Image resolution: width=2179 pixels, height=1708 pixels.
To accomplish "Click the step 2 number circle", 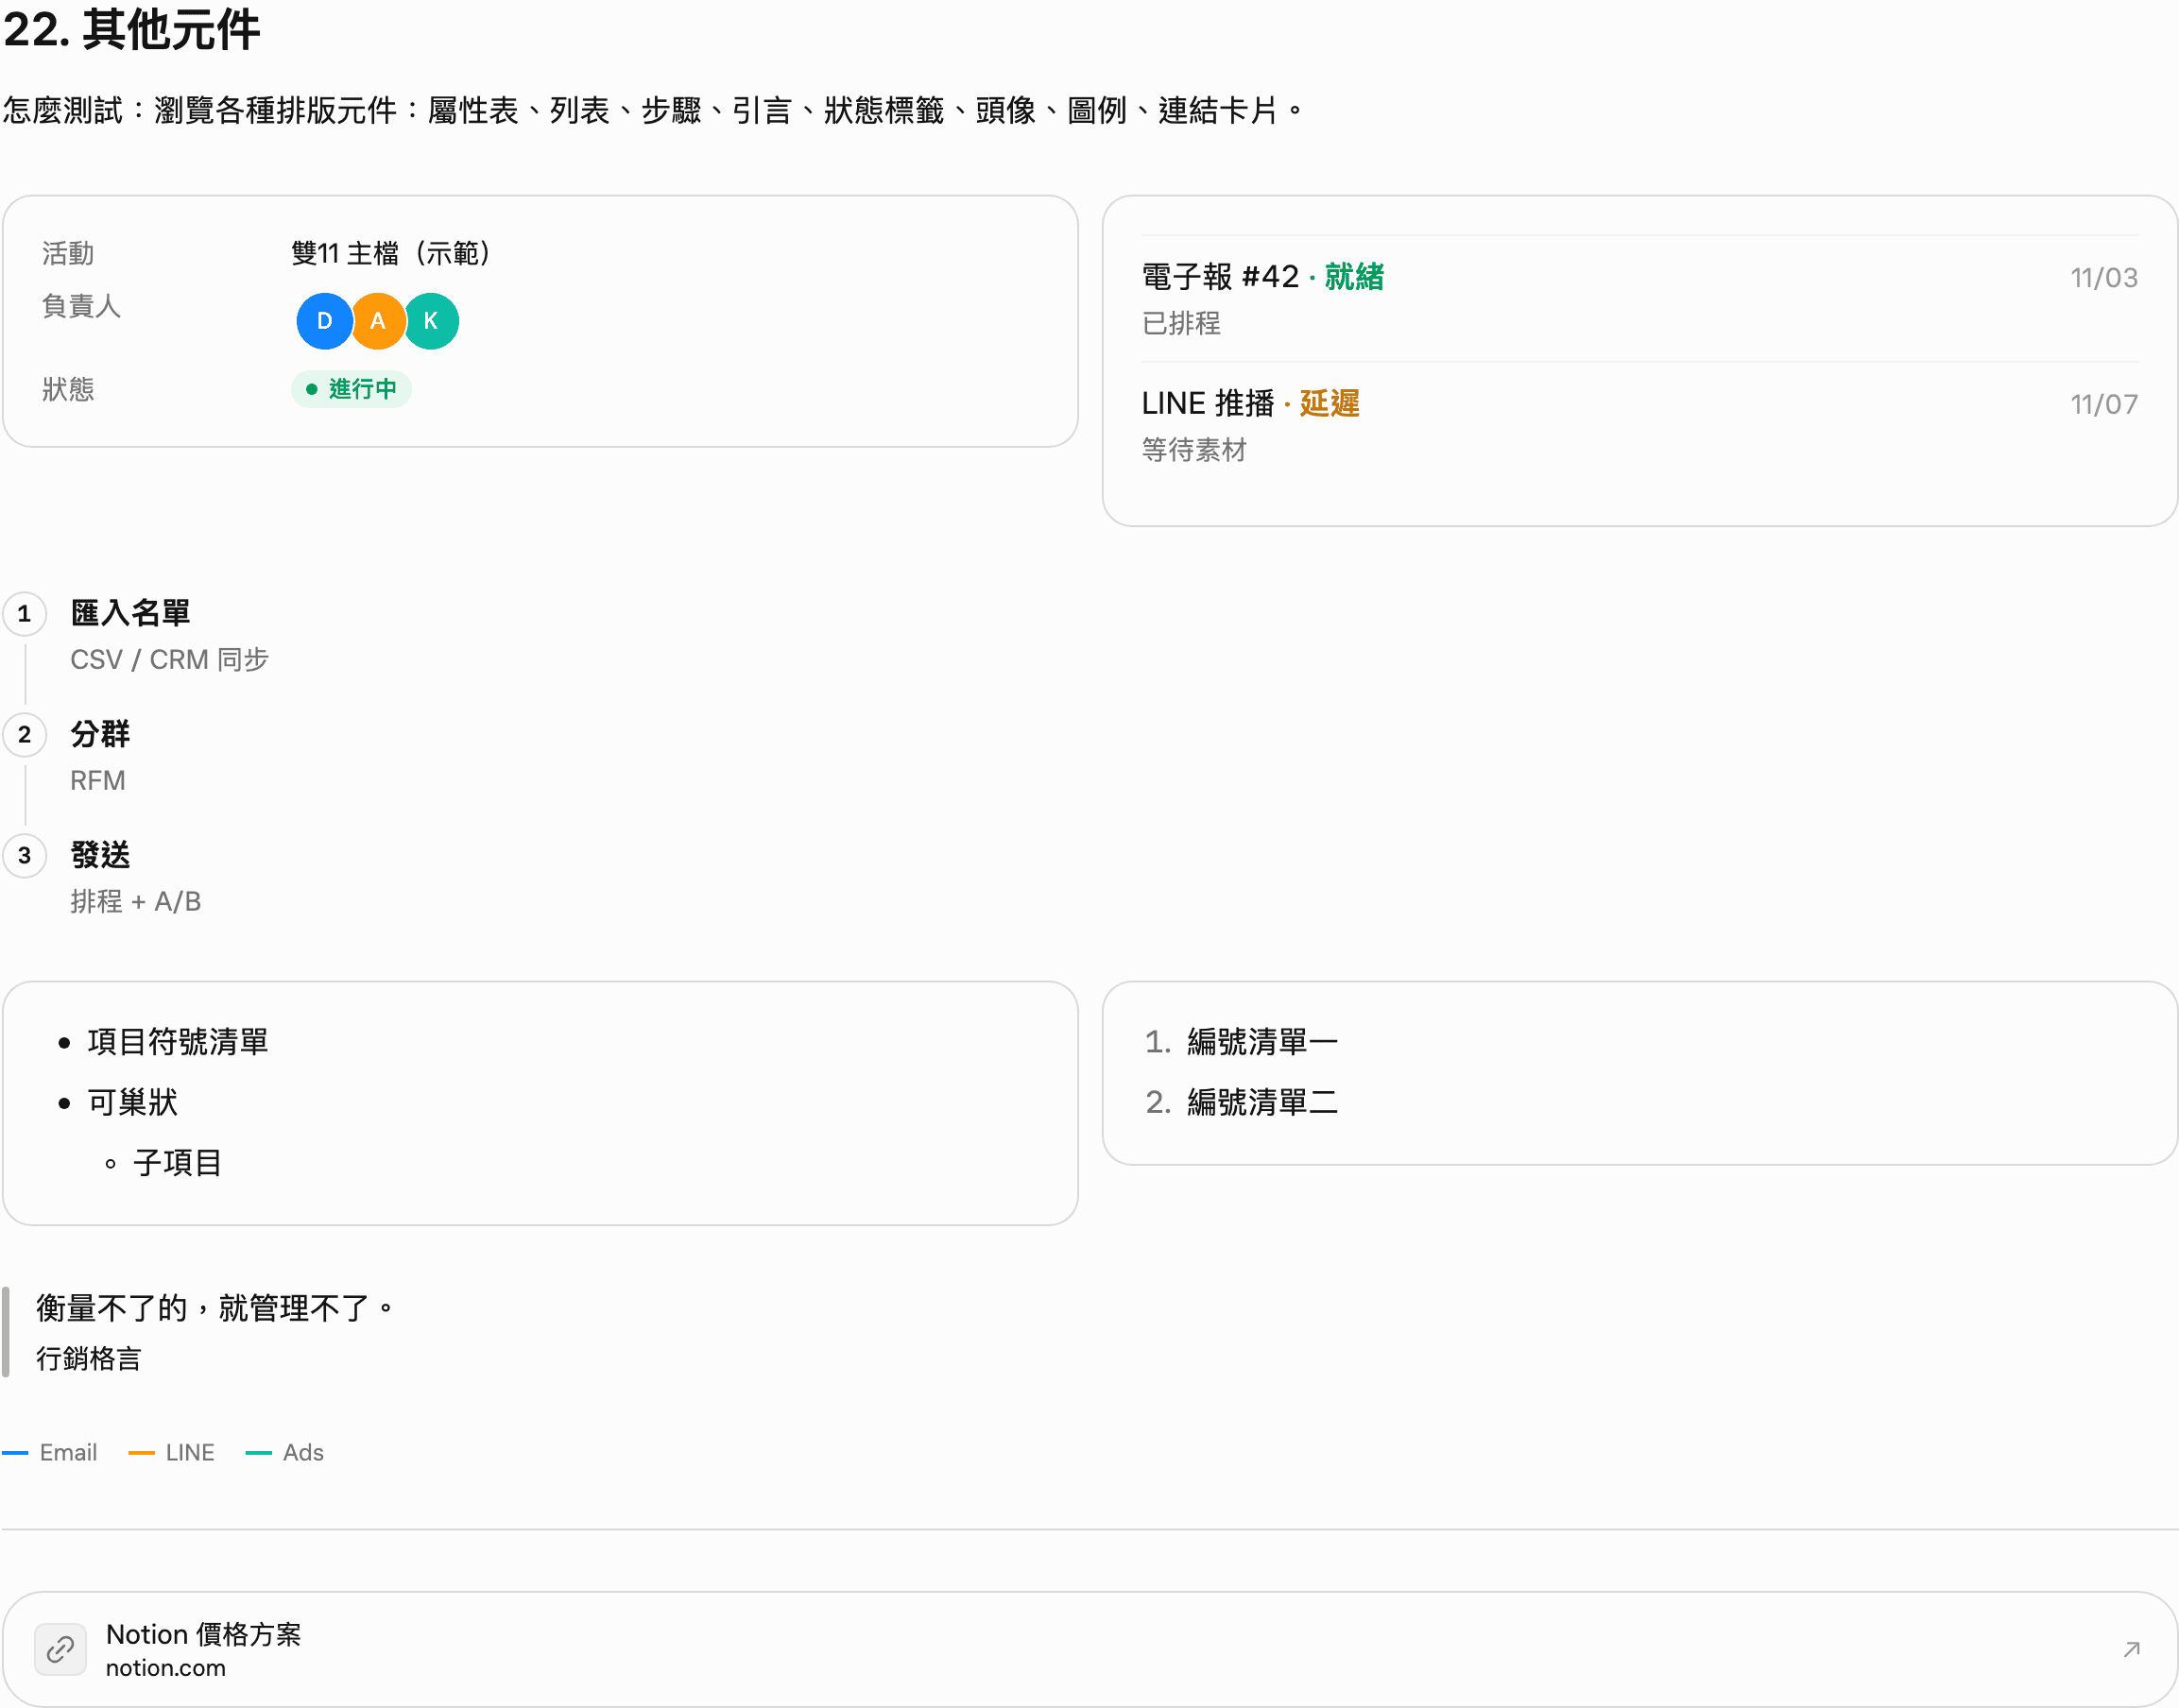I will pos(25,735).
